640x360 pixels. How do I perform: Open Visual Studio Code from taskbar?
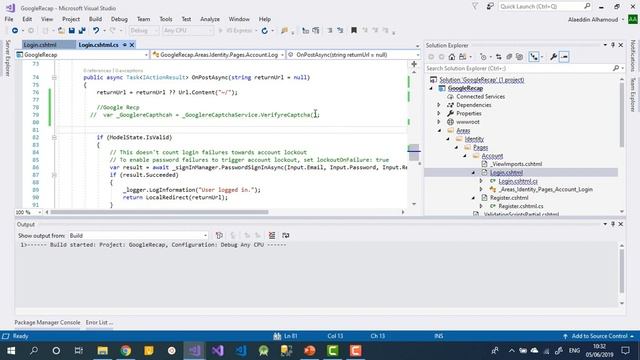pos(241,351)
